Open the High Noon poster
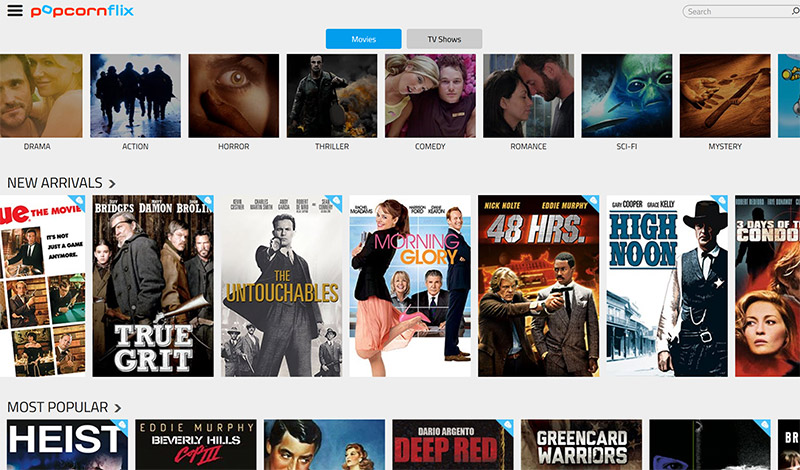 point(667,286)
